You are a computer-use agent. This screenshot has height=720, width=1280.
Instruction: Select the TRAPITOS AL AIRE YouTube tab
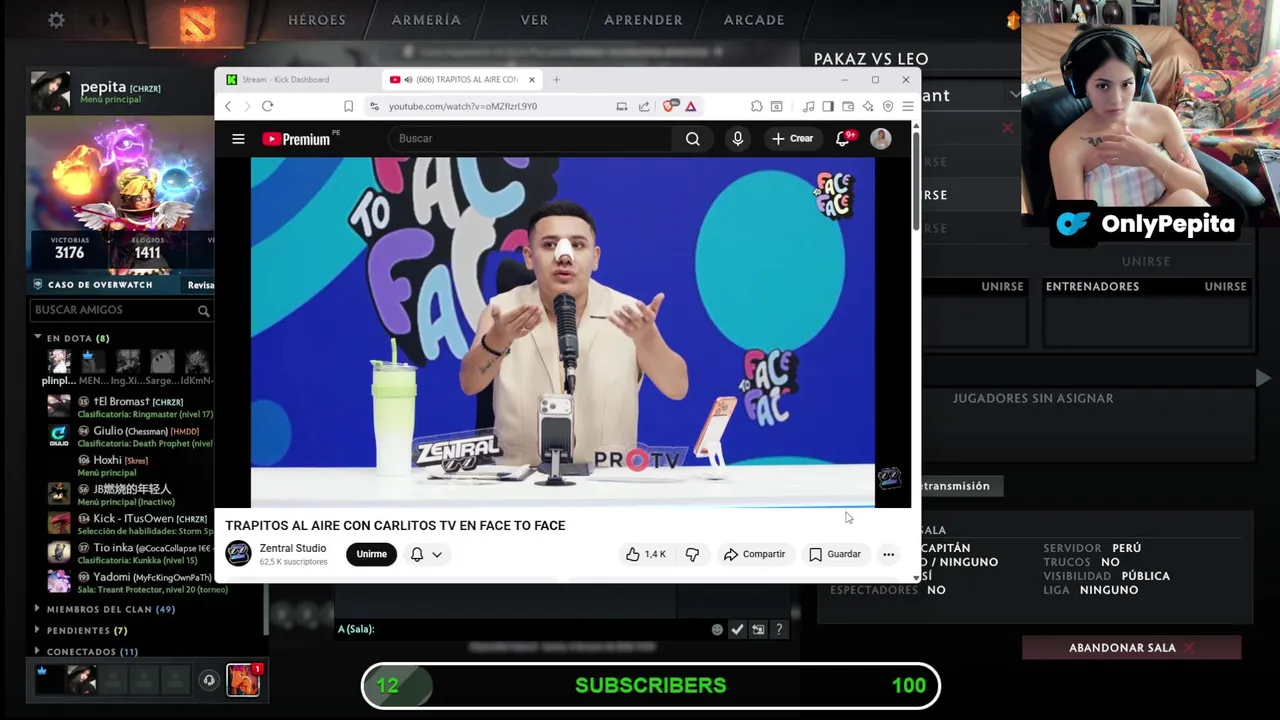point(461,80)
